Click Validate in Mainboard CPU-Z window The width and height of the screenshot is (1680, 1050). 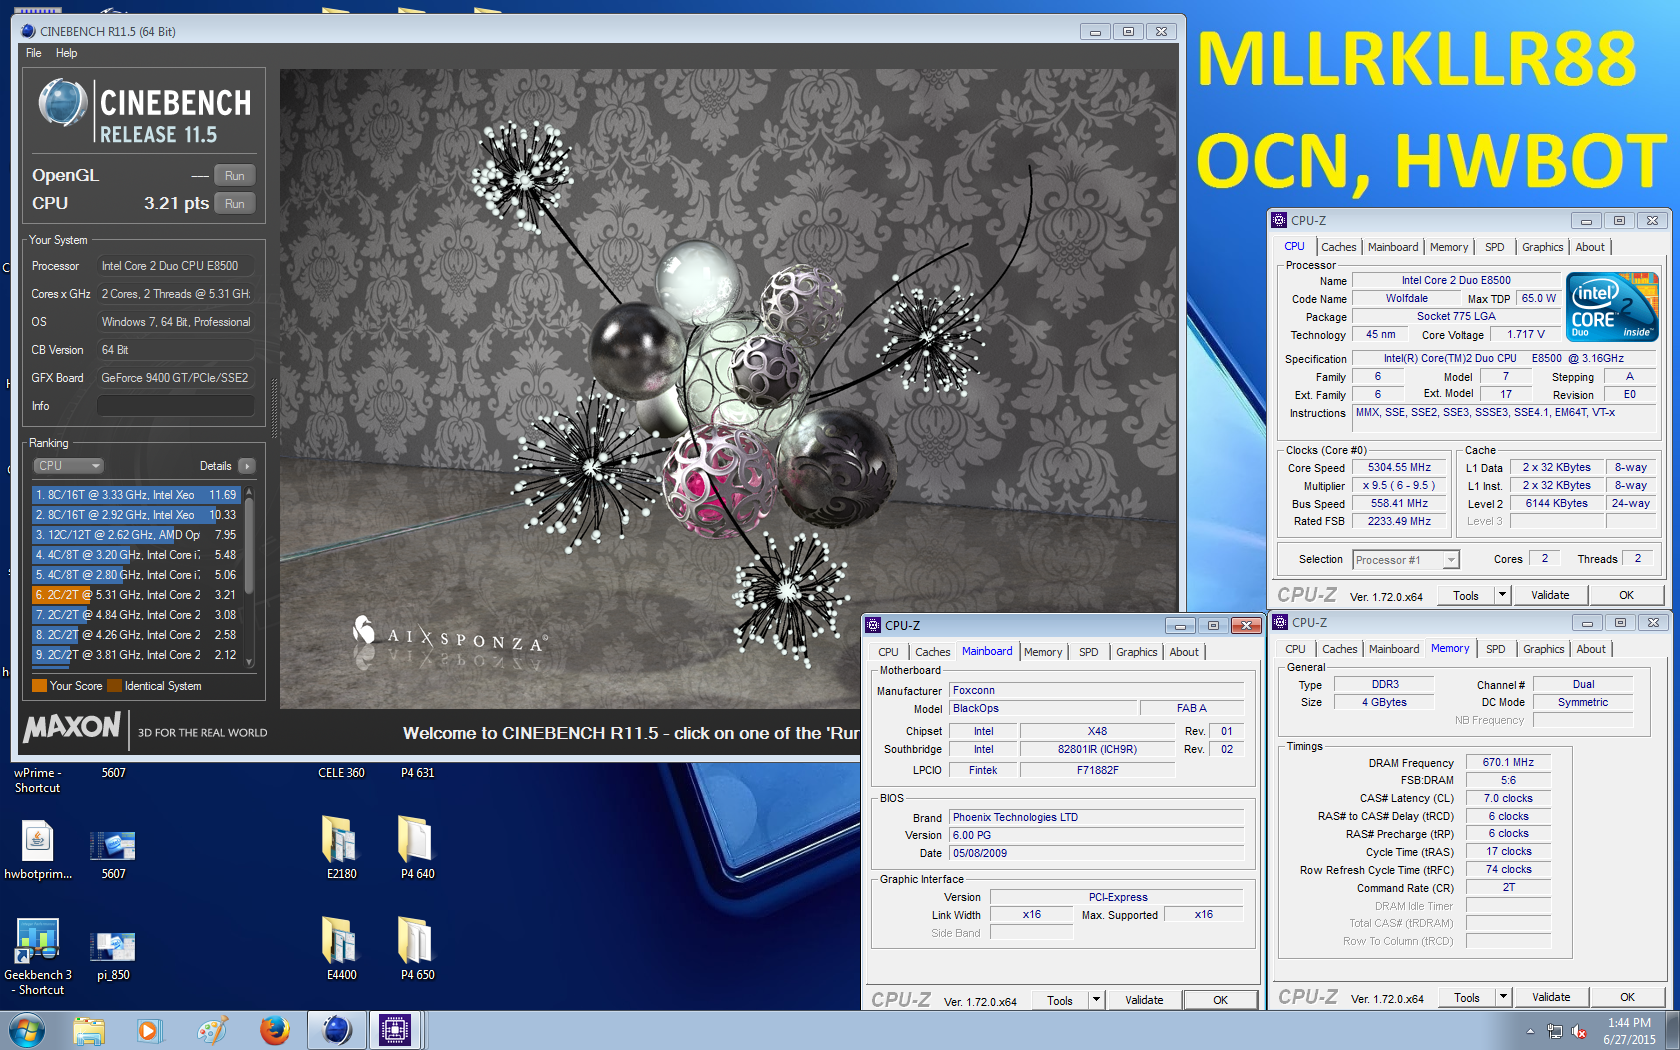(1144, 1000)
